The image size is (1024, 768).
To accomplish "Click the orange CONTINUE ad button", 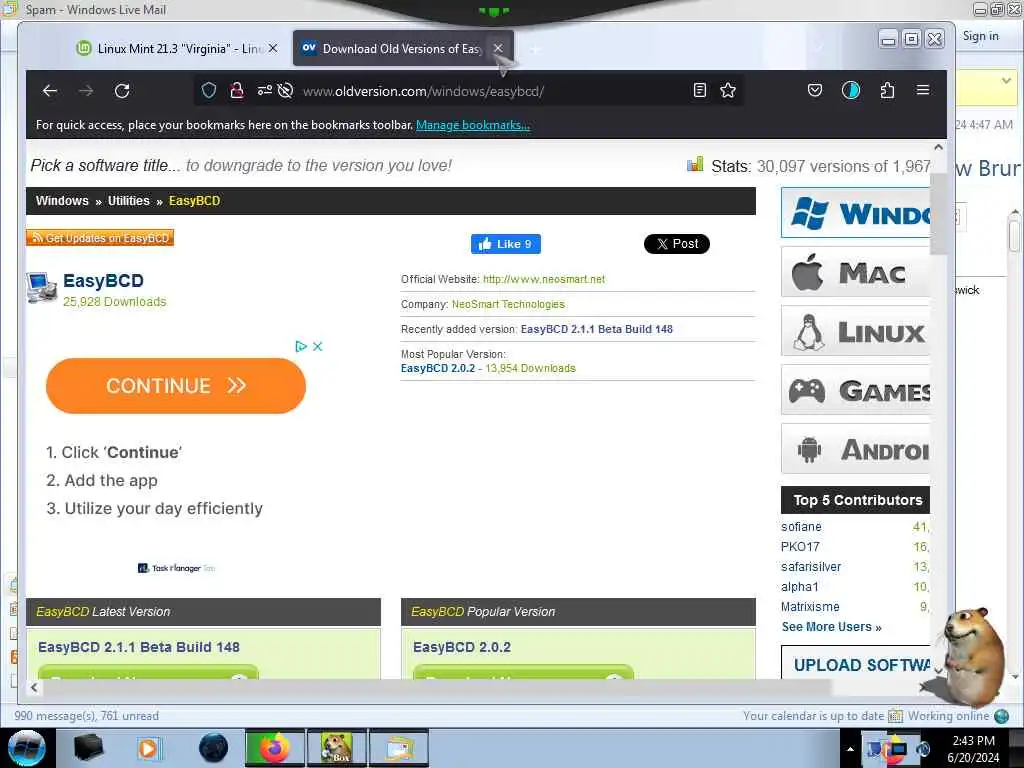I will [176, 386].
